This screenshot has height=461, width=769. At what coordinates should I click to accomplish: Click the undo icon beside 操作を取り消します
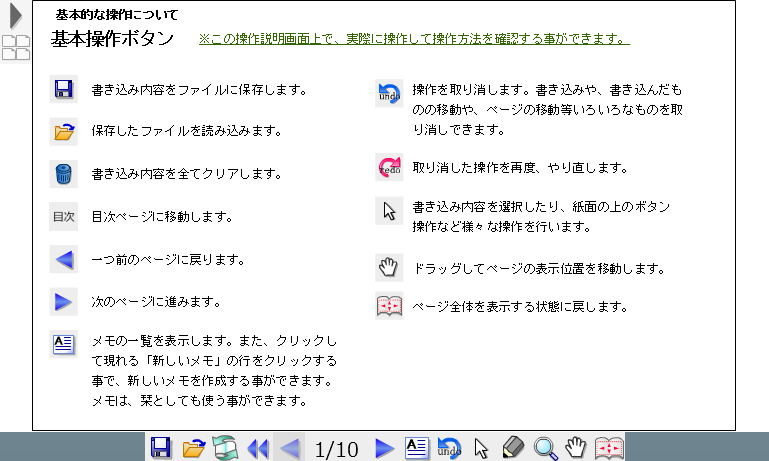(x=389, y=93)
